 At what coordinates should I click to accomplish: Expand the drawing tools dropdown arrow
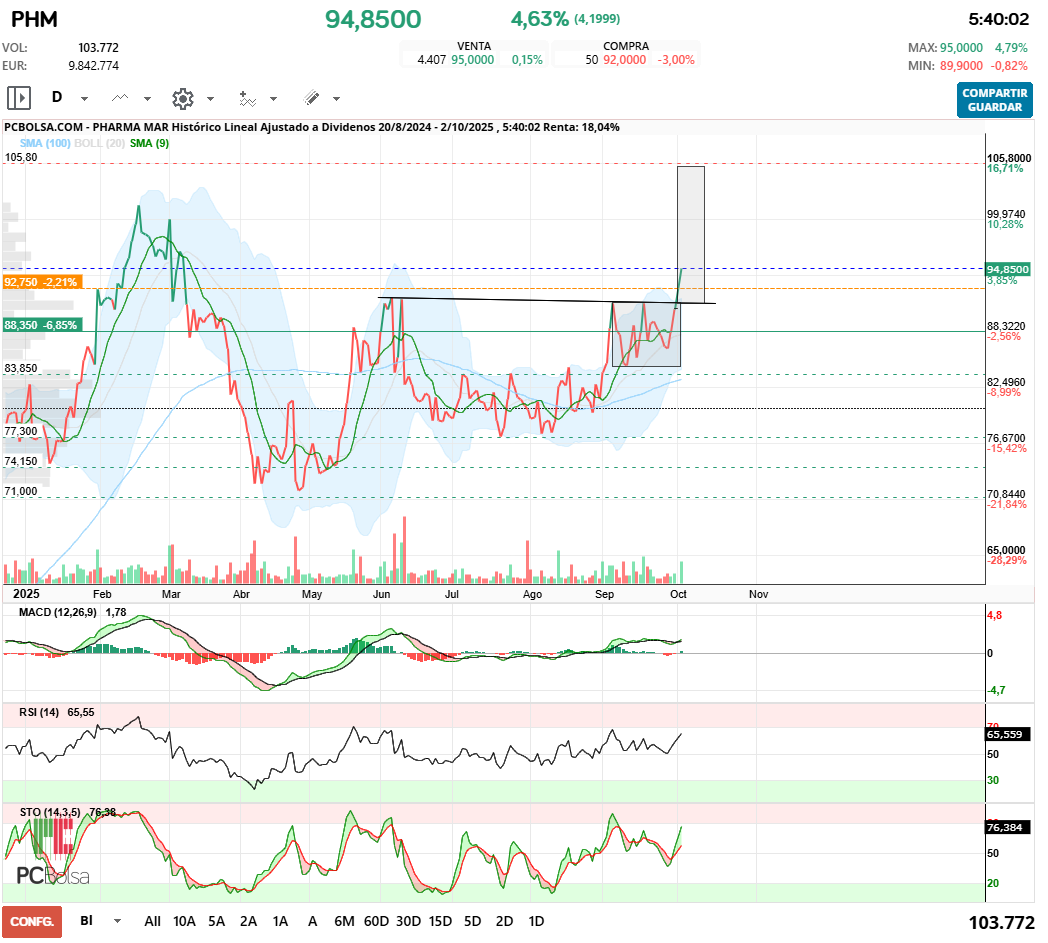tap(336, 99)
